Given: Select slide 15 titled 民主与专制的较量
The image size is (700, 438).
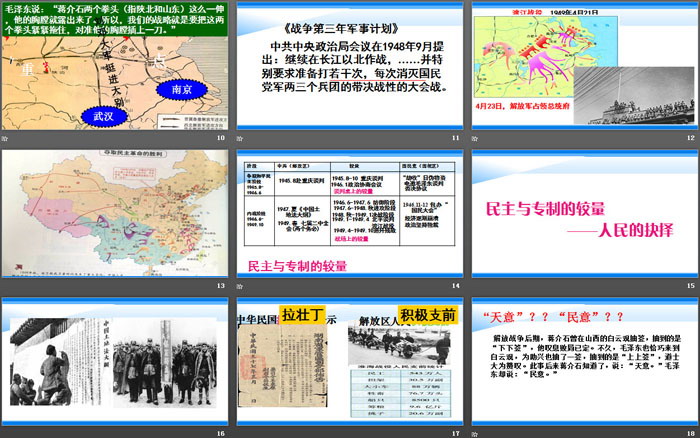Looking at the screenshot, I should pyautogui.click(x=585, y=213).
